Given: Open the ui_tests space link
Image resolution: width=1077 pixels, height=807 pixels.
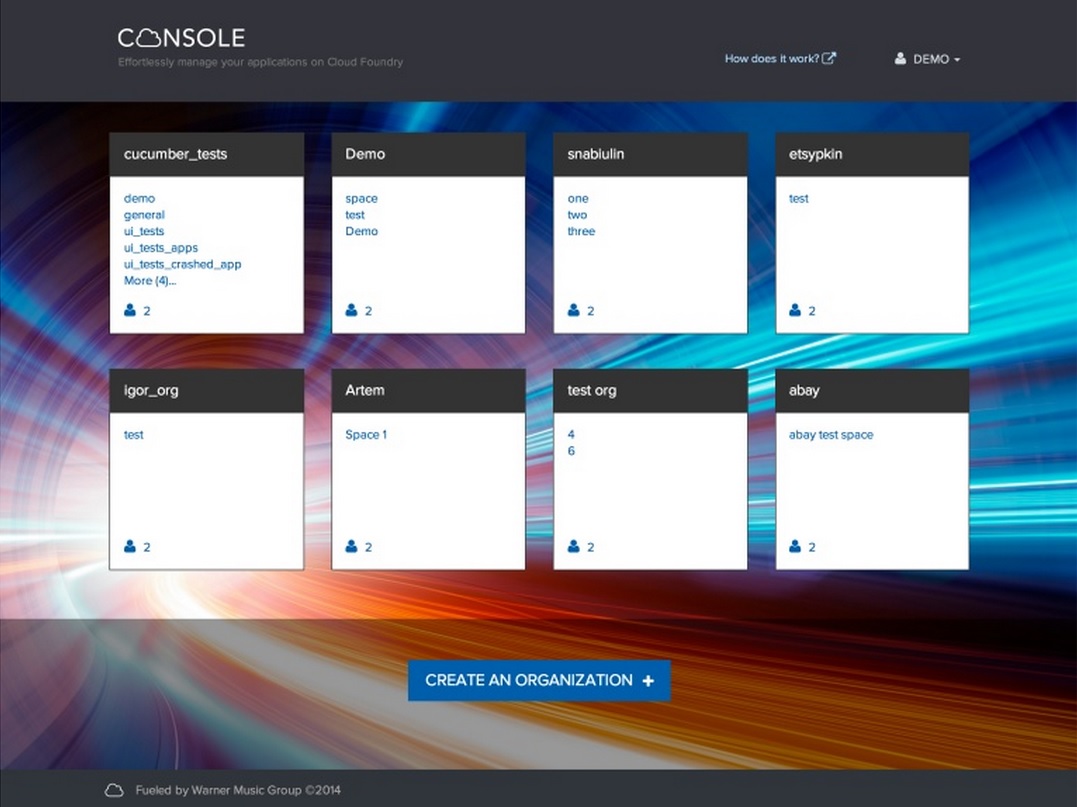Looking at the screenshot, I should 144,231.
